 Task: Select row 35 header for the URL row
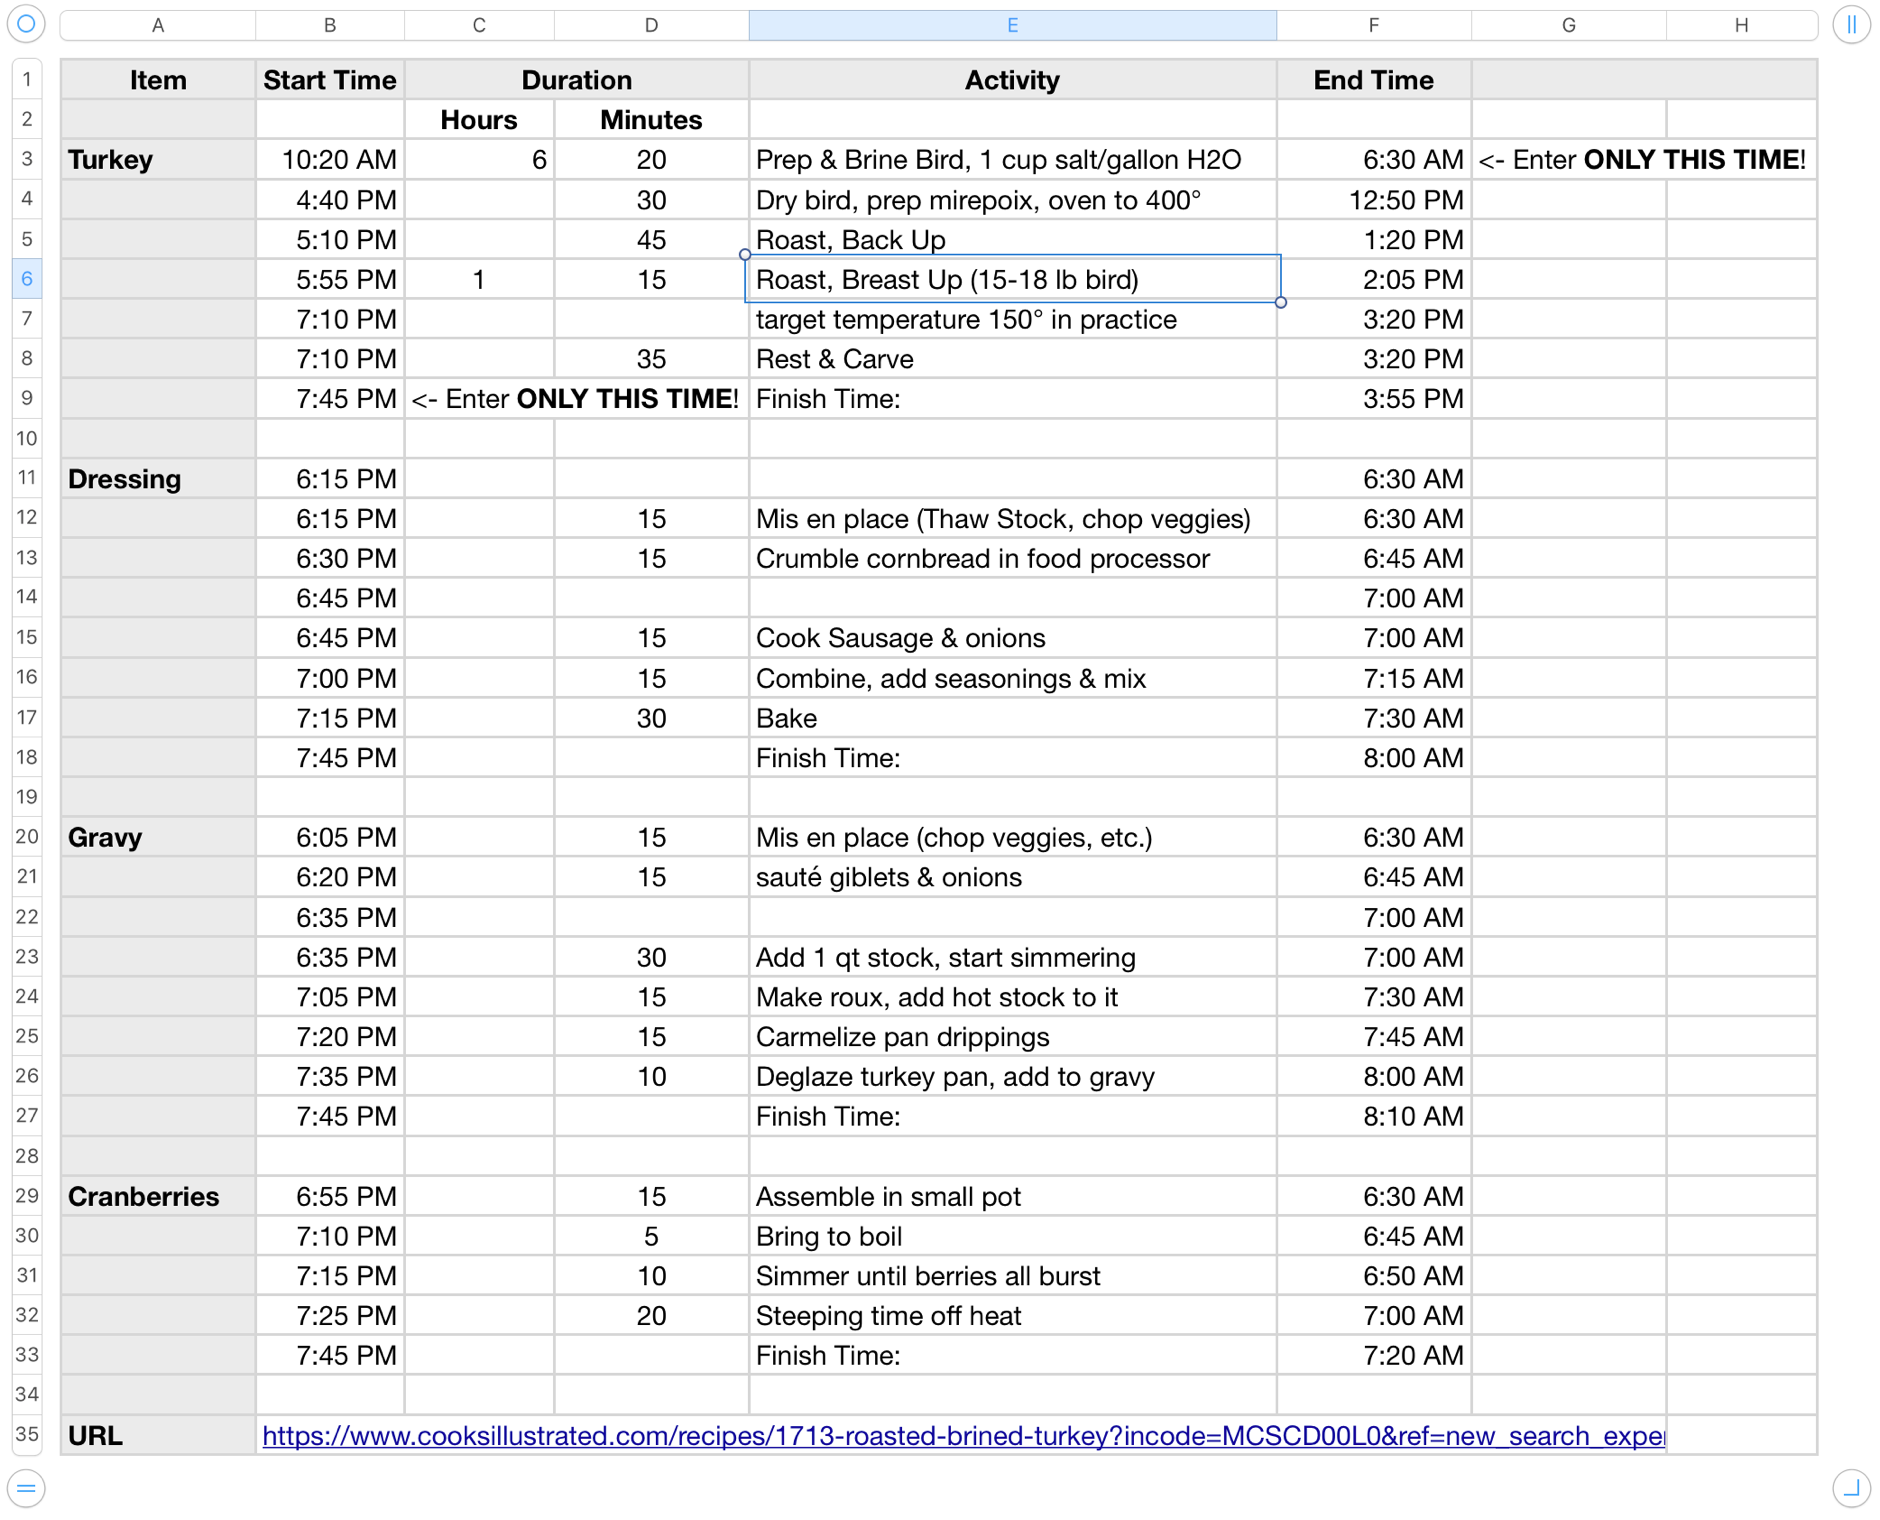27,1435
